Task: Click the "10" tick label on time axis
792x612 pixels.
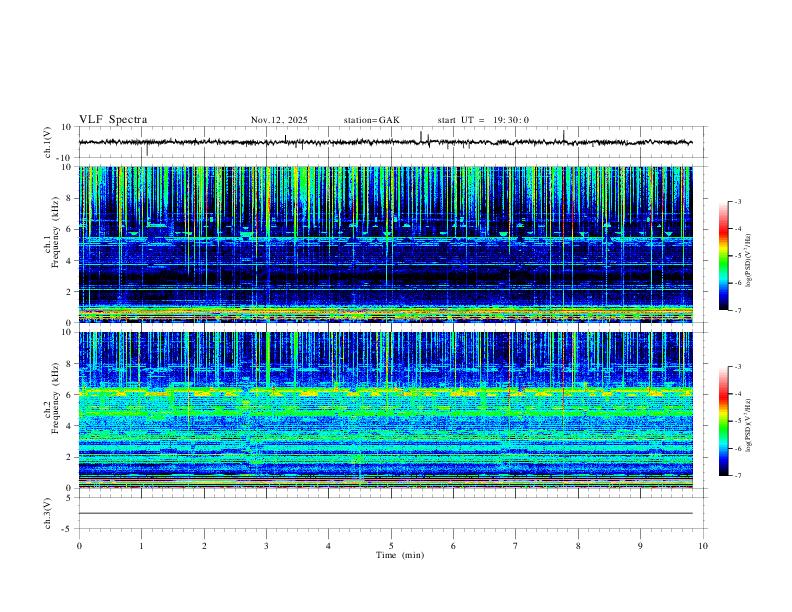Action: click(703, 546)
